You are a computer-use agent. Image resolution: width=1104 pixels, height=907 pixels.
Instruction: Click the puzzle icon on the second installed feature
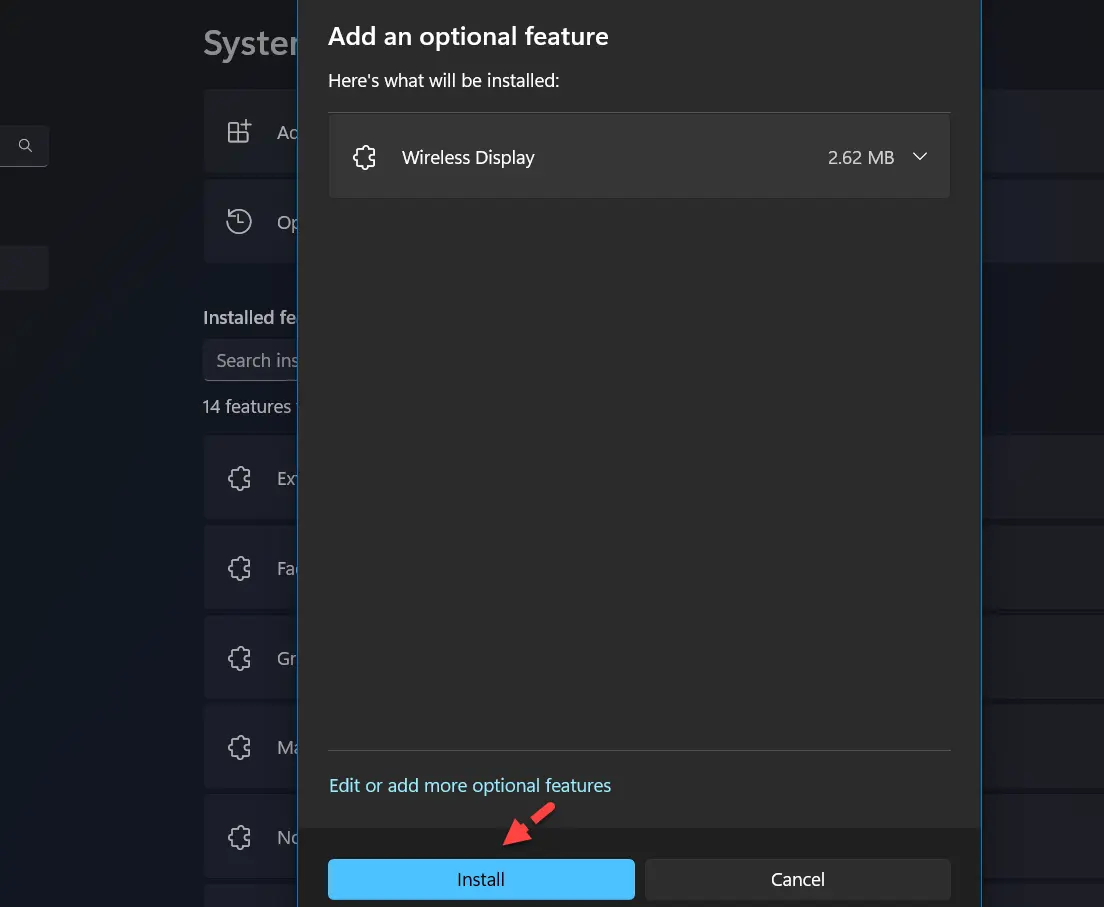(239, 568)
